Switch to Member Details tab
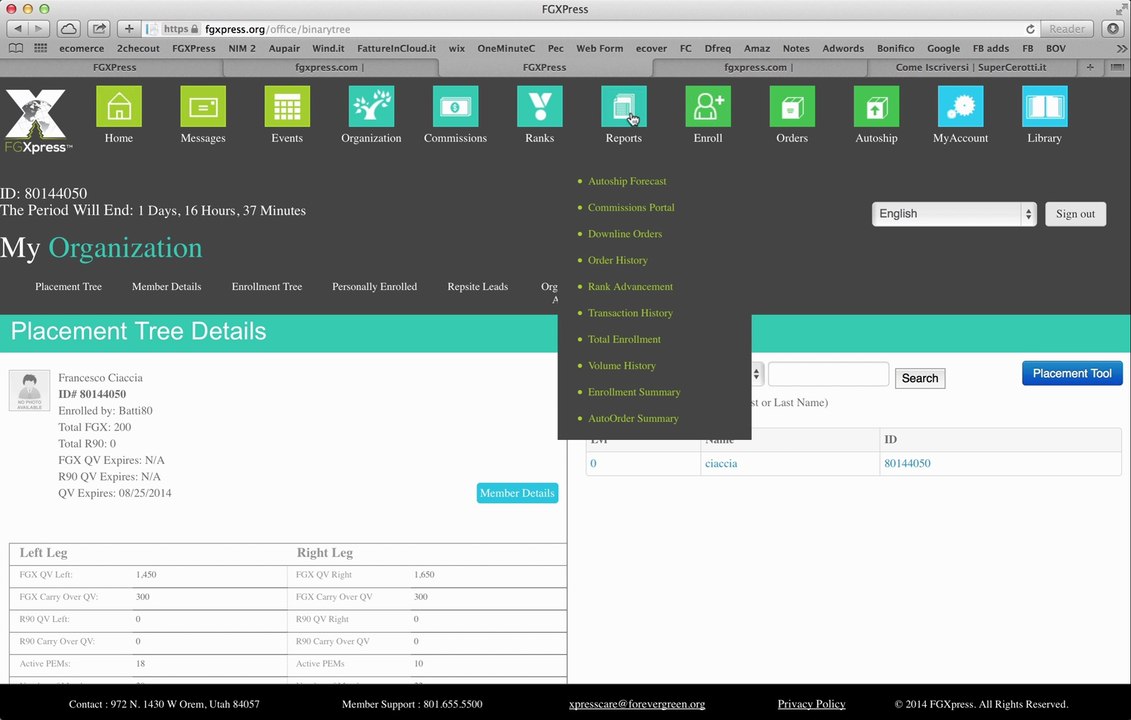Viewport: 1131px width, 720px height. point(167,286)
